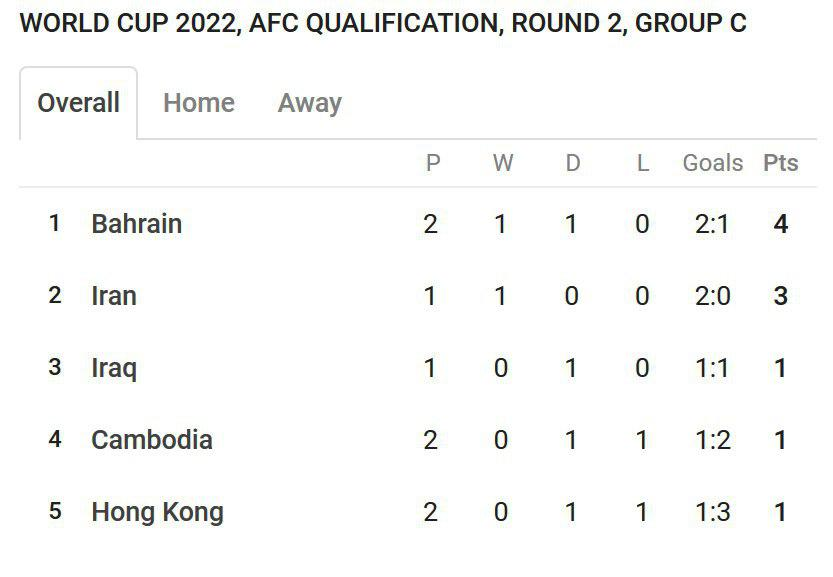The height and width of the screenshot is (577, 833).
Task: Click the L (losses) column header
Action: (x=642, y=163)
